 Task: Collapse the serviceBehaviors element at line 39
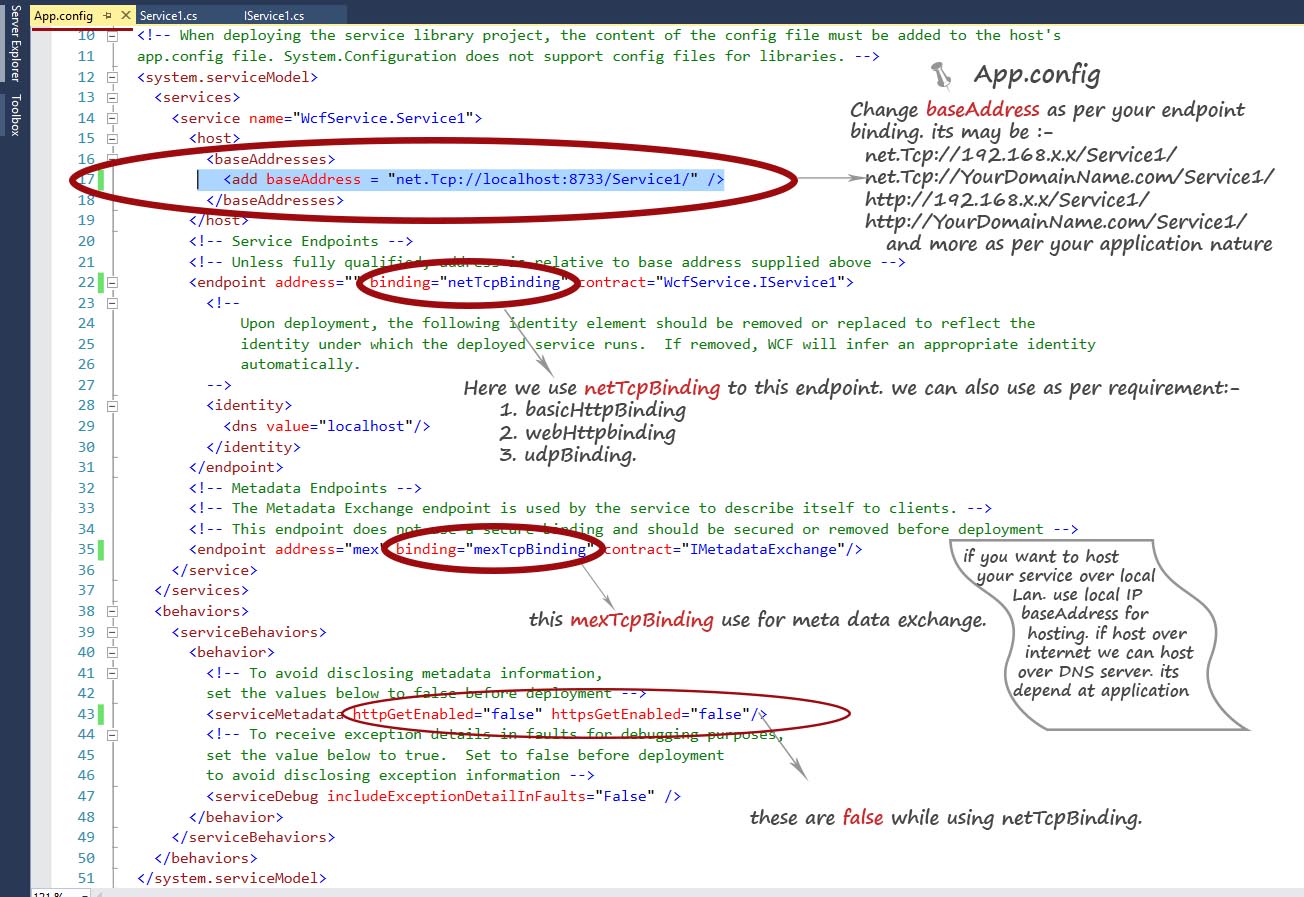click(x=113, y=631)
